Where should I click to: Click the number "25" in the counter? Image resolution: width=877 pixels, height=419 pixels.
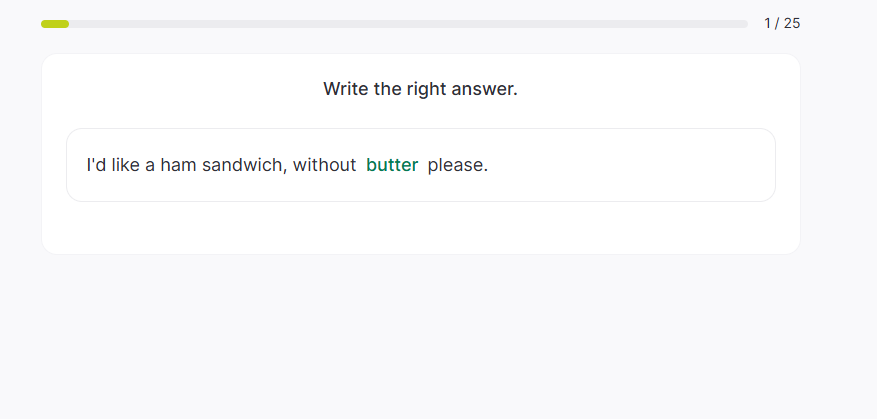[x=792, y=23]
